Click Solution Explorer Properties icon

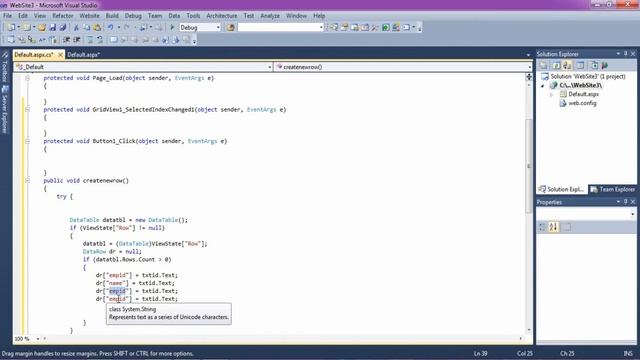(x=543, y=65)
